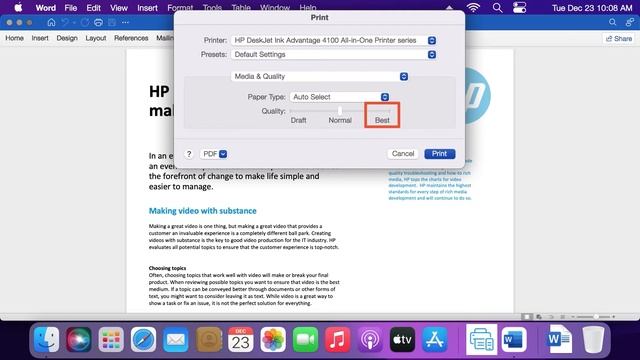640x360 pixels.
Task: Click the Draft quality label
Action: click(298, 120)
